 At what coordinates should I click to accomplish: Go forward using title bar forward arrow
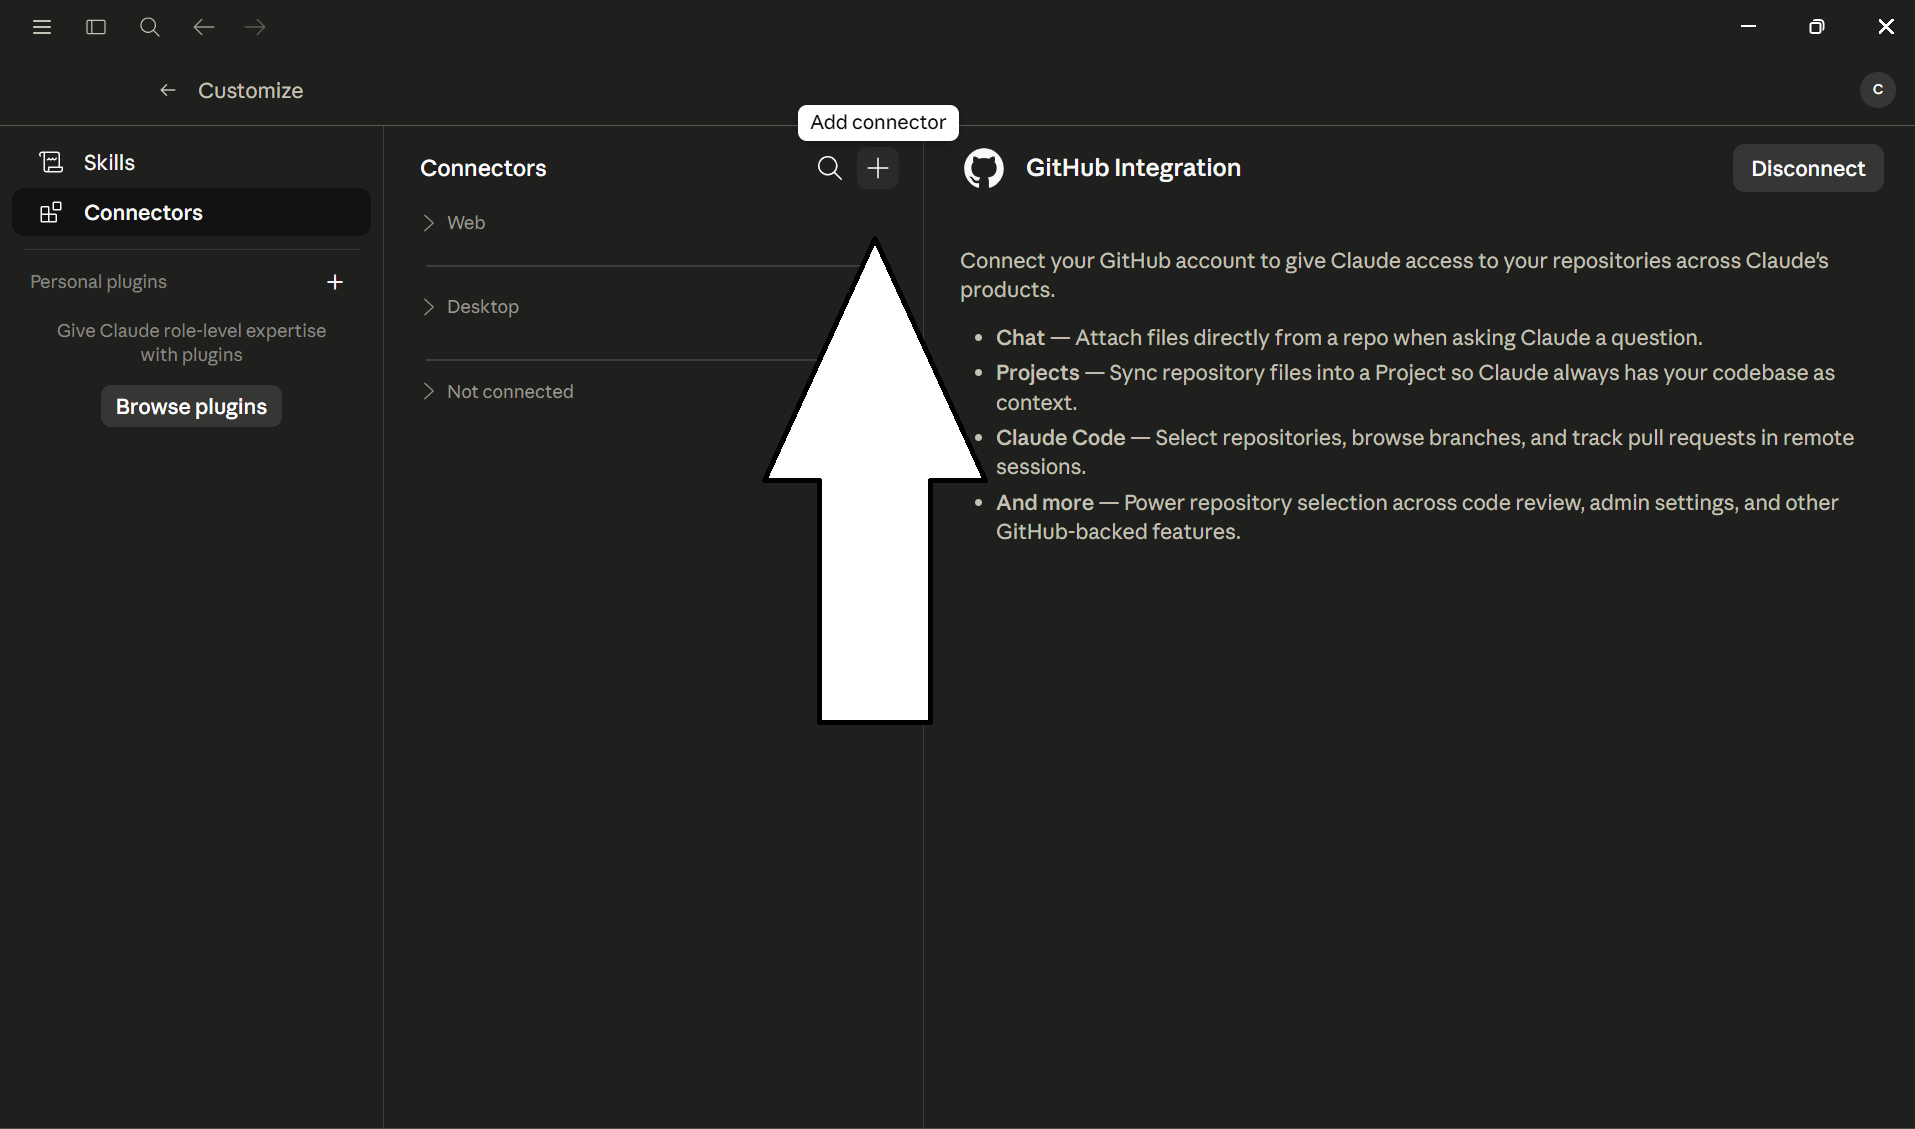[x=256, y=27]
